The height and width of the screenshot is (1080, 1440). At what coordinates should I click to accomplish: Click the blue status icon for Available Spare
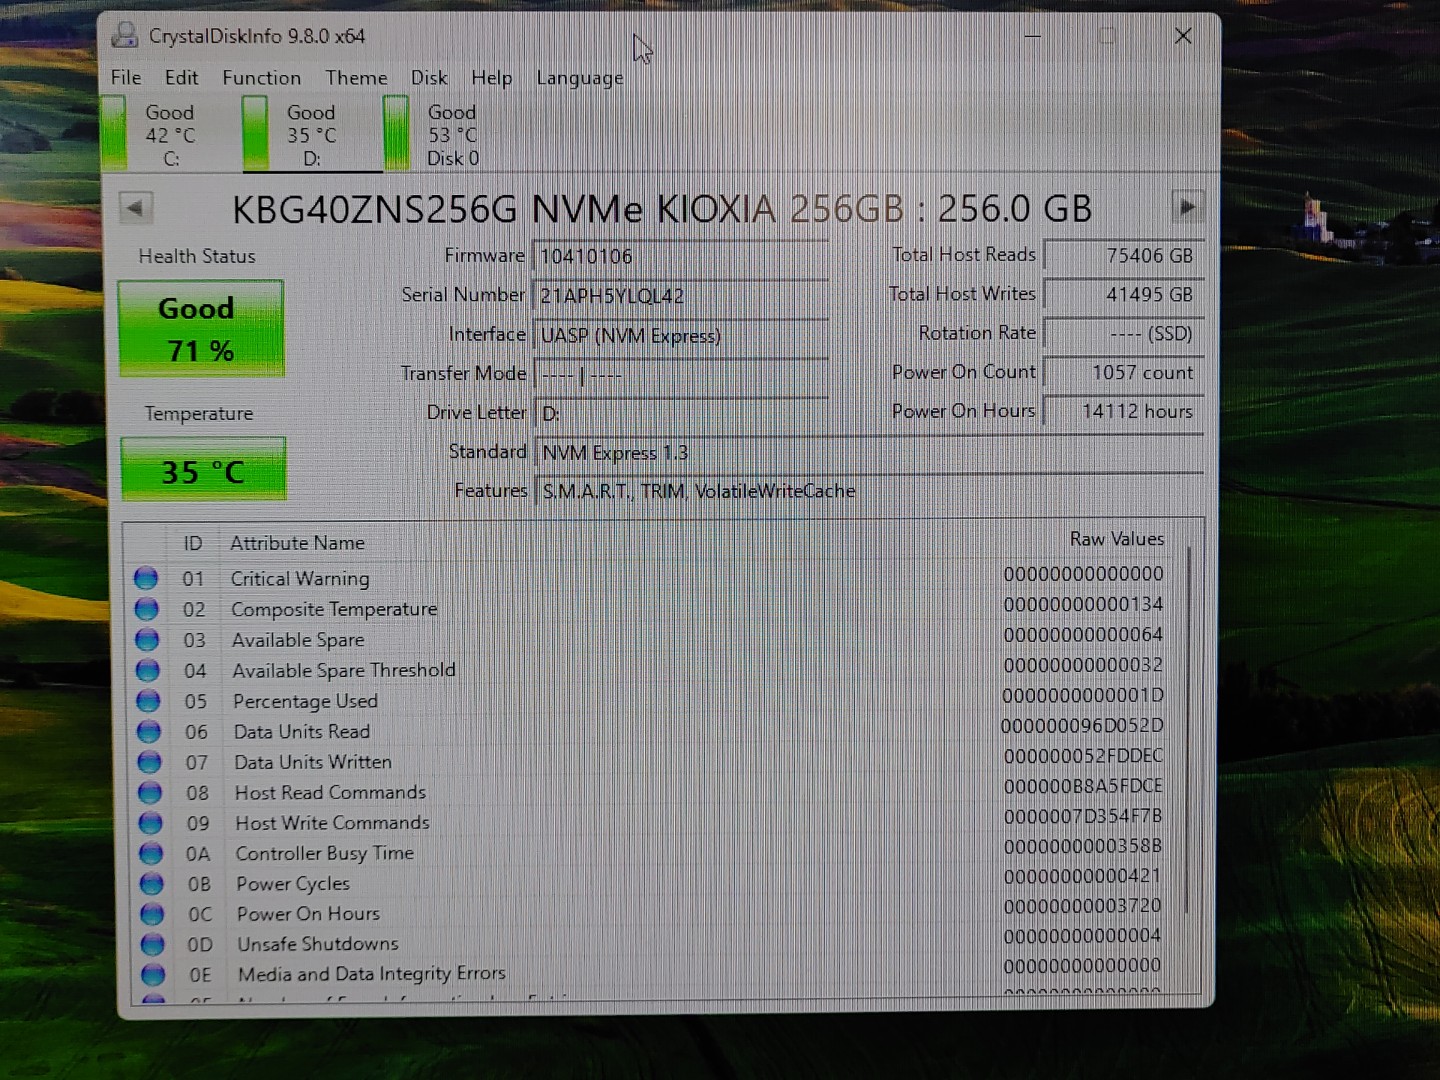[147, 640]
